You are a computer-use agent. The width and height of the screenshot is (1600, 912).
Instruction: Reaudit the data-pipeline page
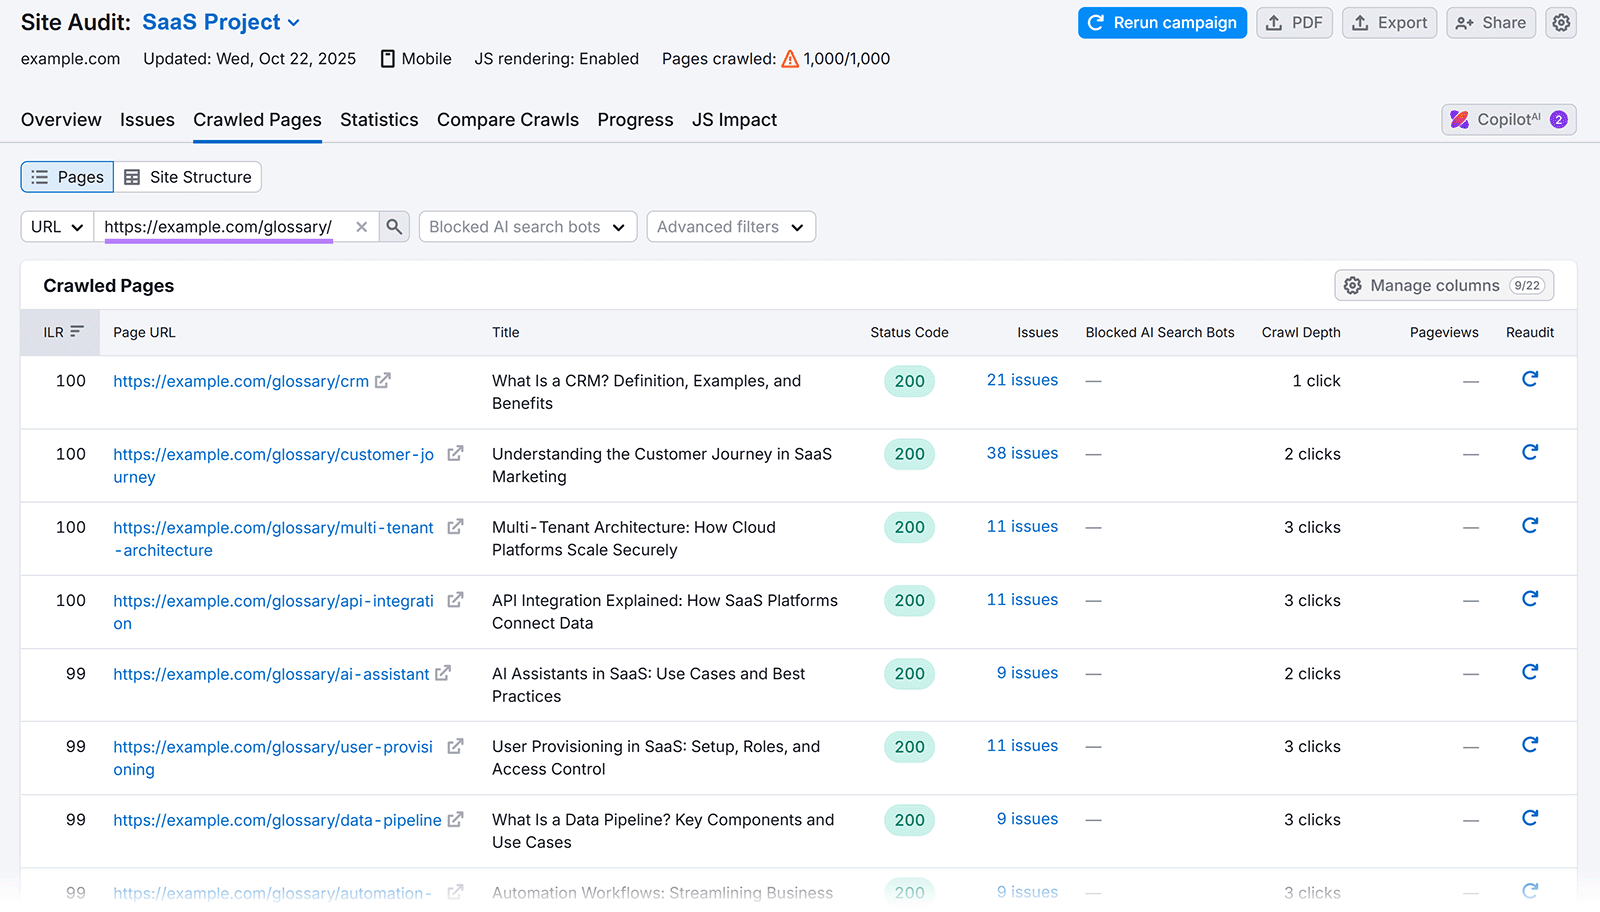pos(1530,818)
